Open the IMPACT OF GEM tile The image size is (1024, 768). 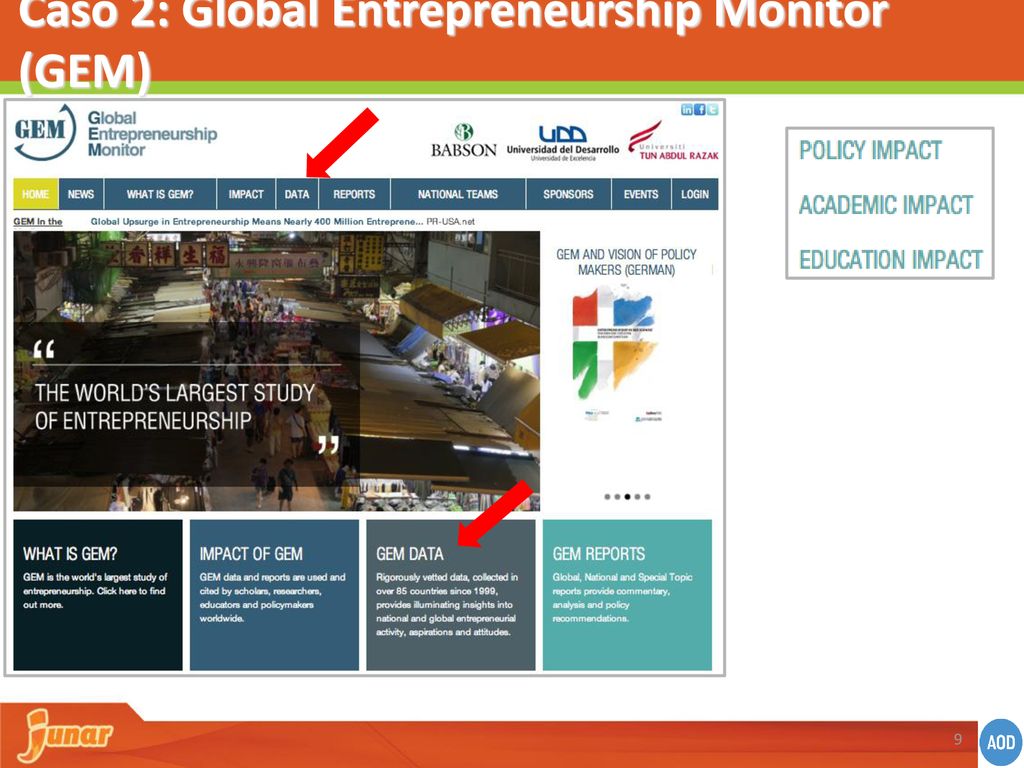[274, 595]
